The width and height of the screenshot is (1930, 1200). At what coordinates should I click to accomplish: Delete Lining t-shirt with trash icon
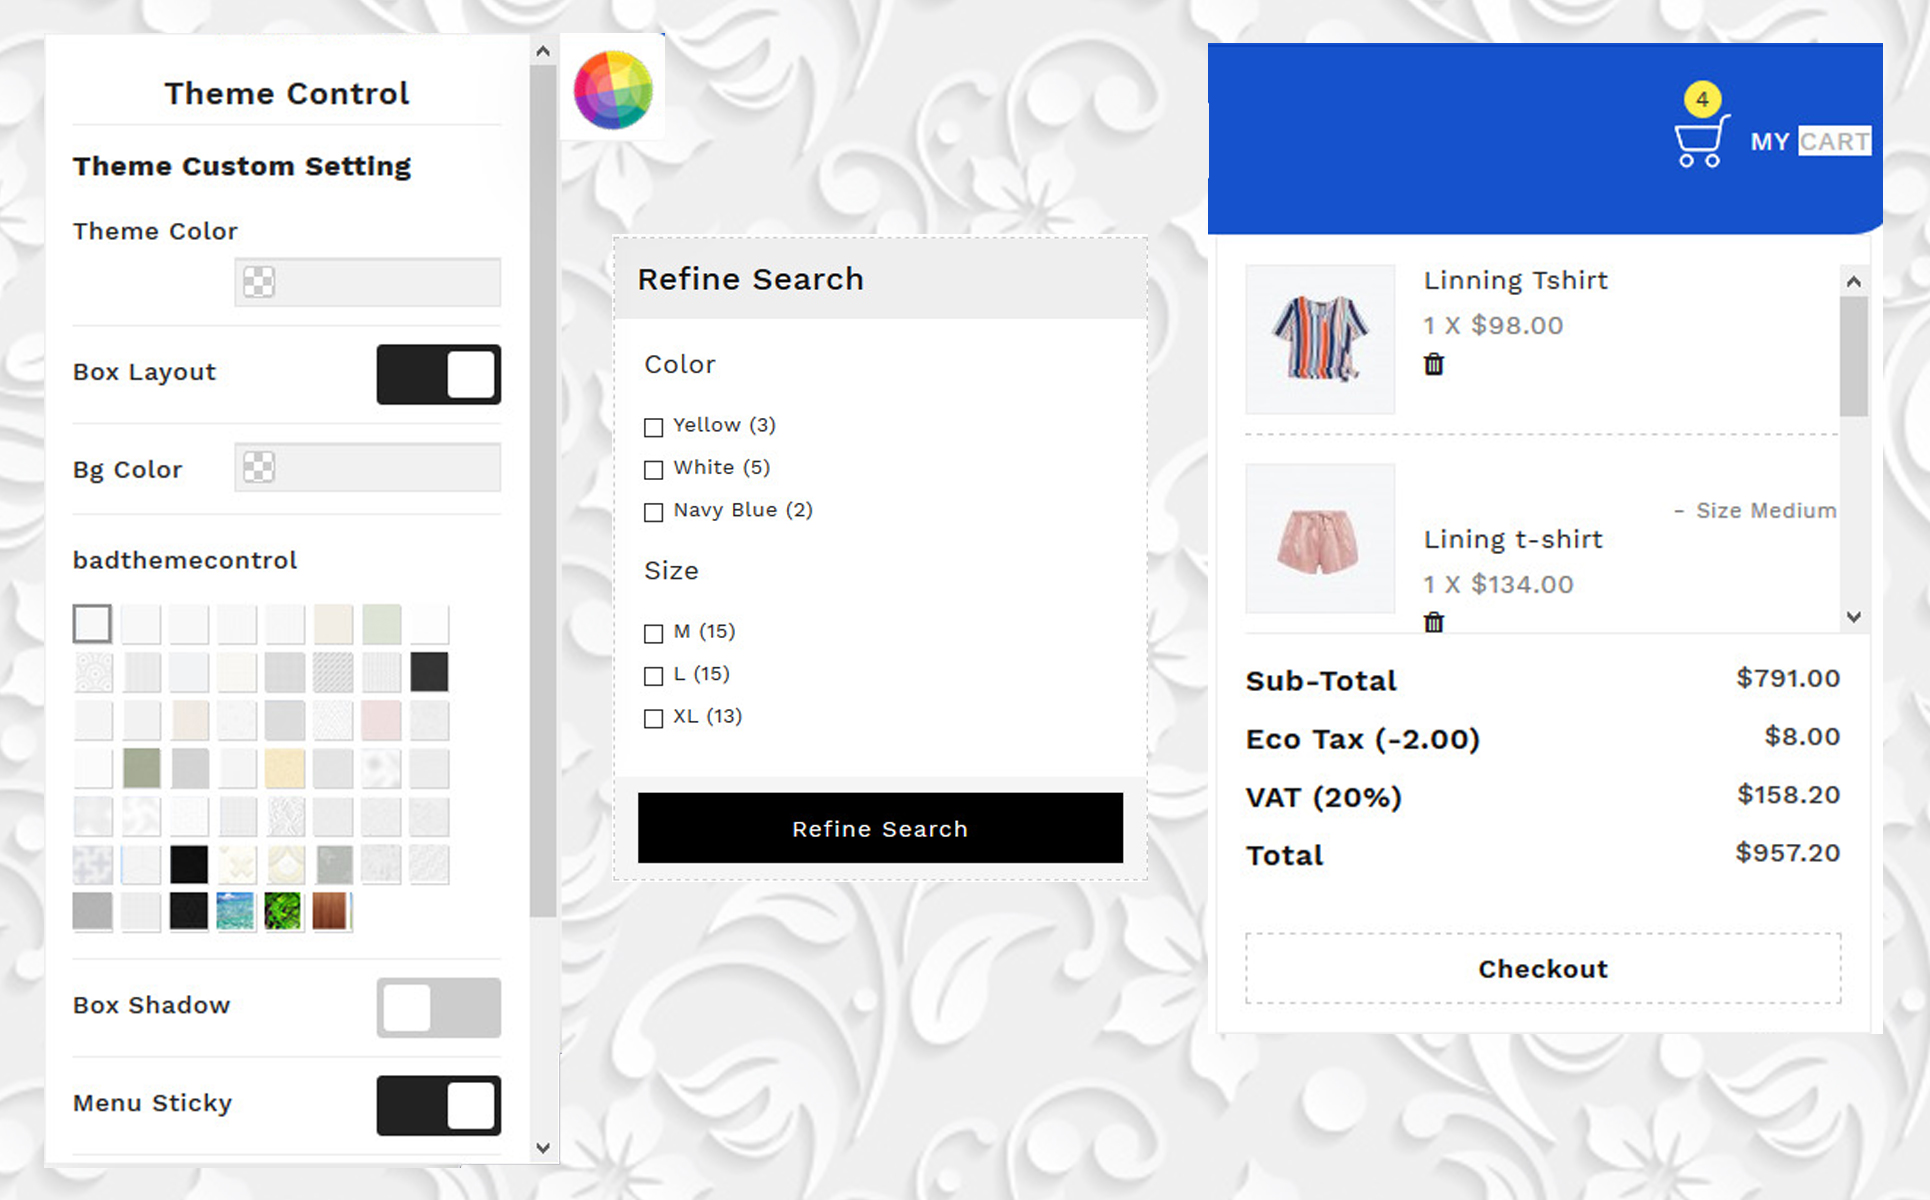(1434, 622)
